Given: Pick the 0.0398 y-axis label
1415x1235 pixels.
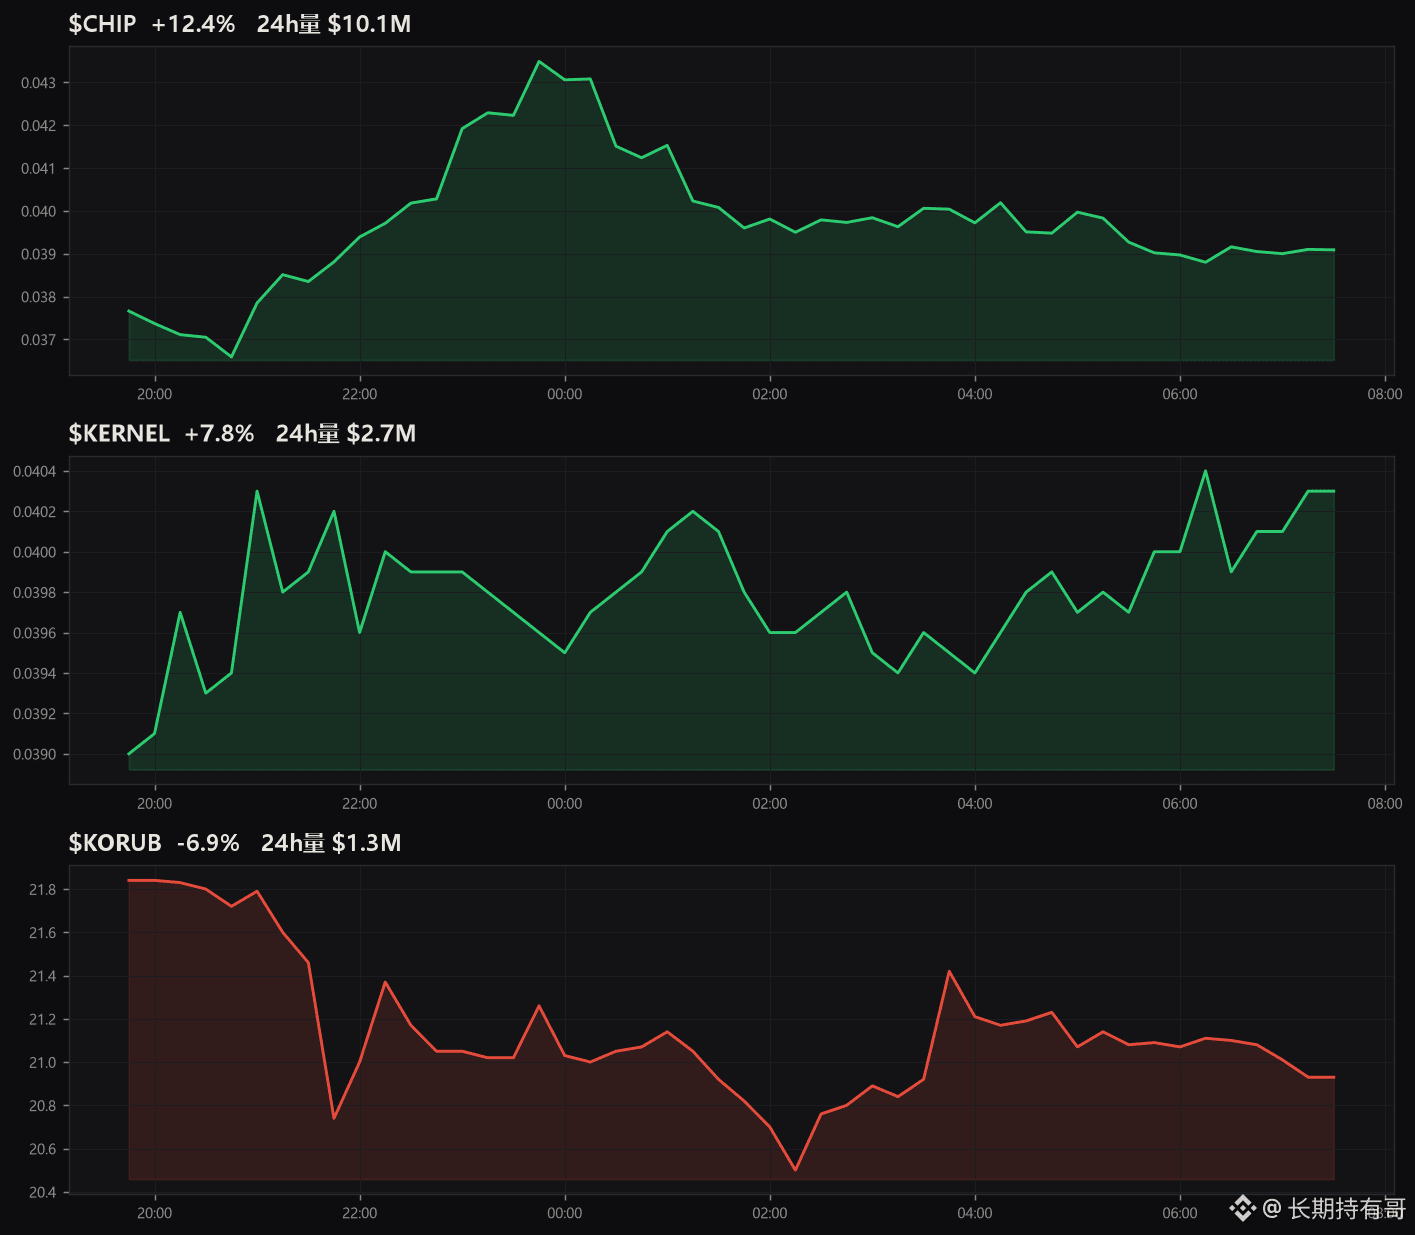Looking at the screenshot, I should (34, 593).
